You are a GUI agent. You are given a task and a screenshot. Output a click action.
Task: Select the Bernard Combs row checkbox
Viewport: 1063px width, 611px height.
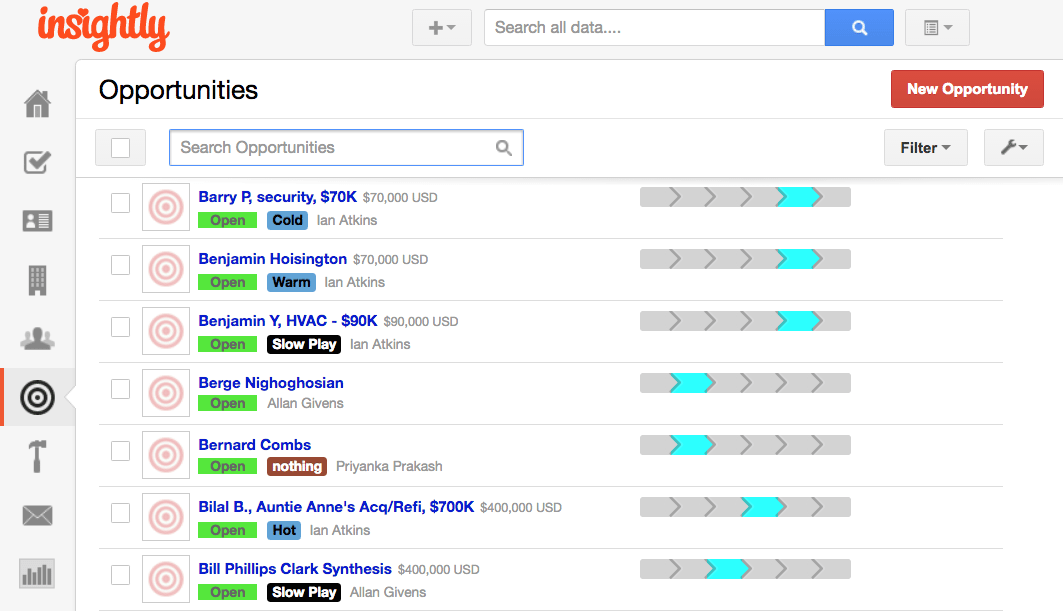coord(120,451)
